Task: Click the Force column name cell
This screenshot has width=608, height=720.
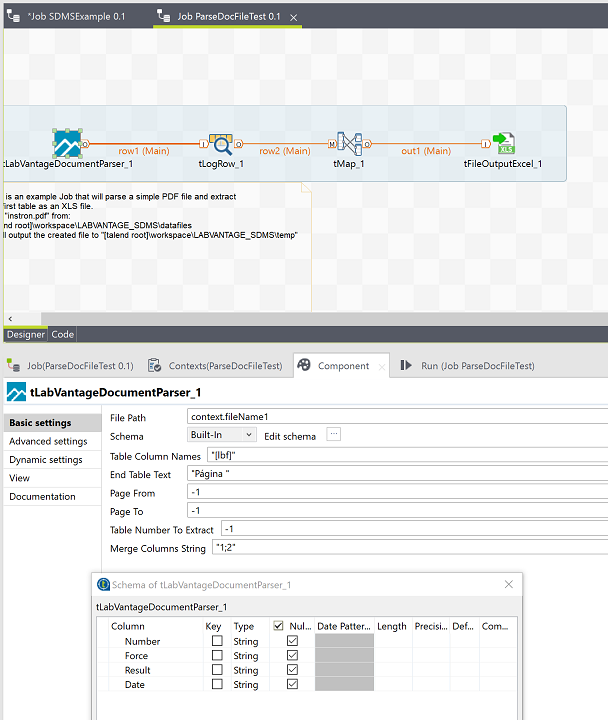Action: point(136,655)
